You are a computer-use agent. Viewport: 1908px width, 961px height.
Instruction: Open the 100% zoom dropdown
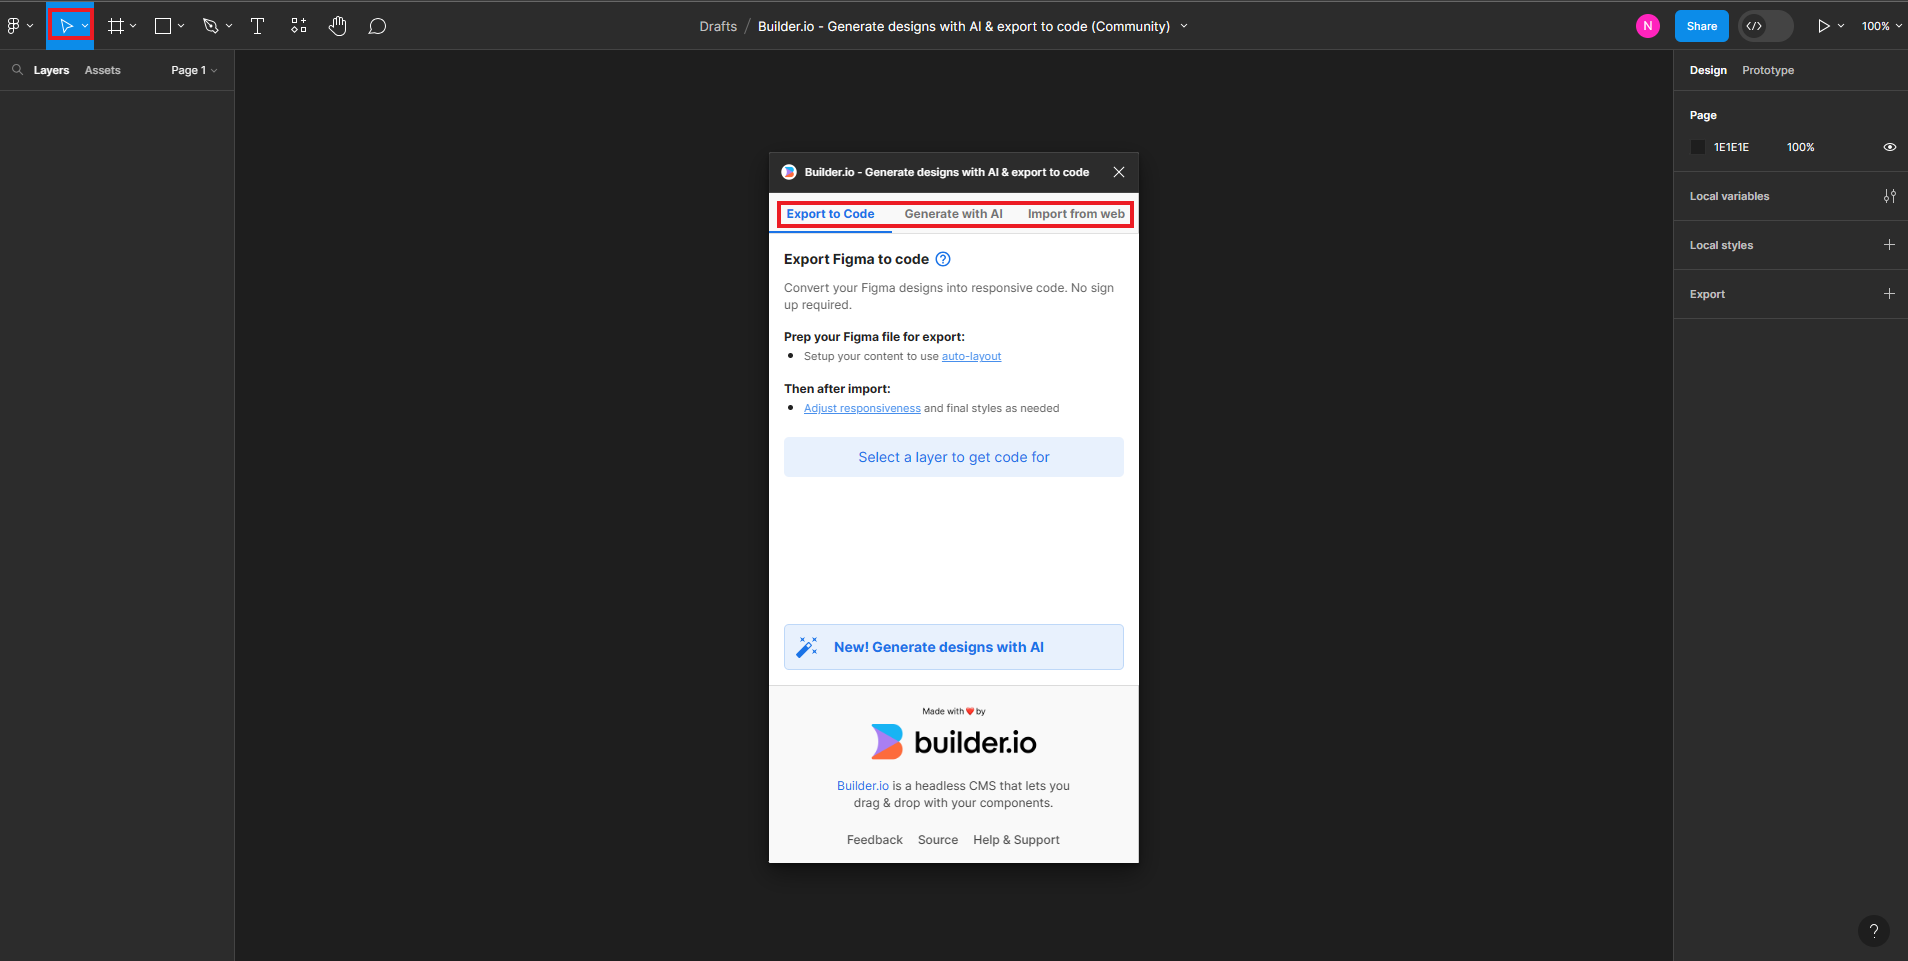pos(1881,26)
